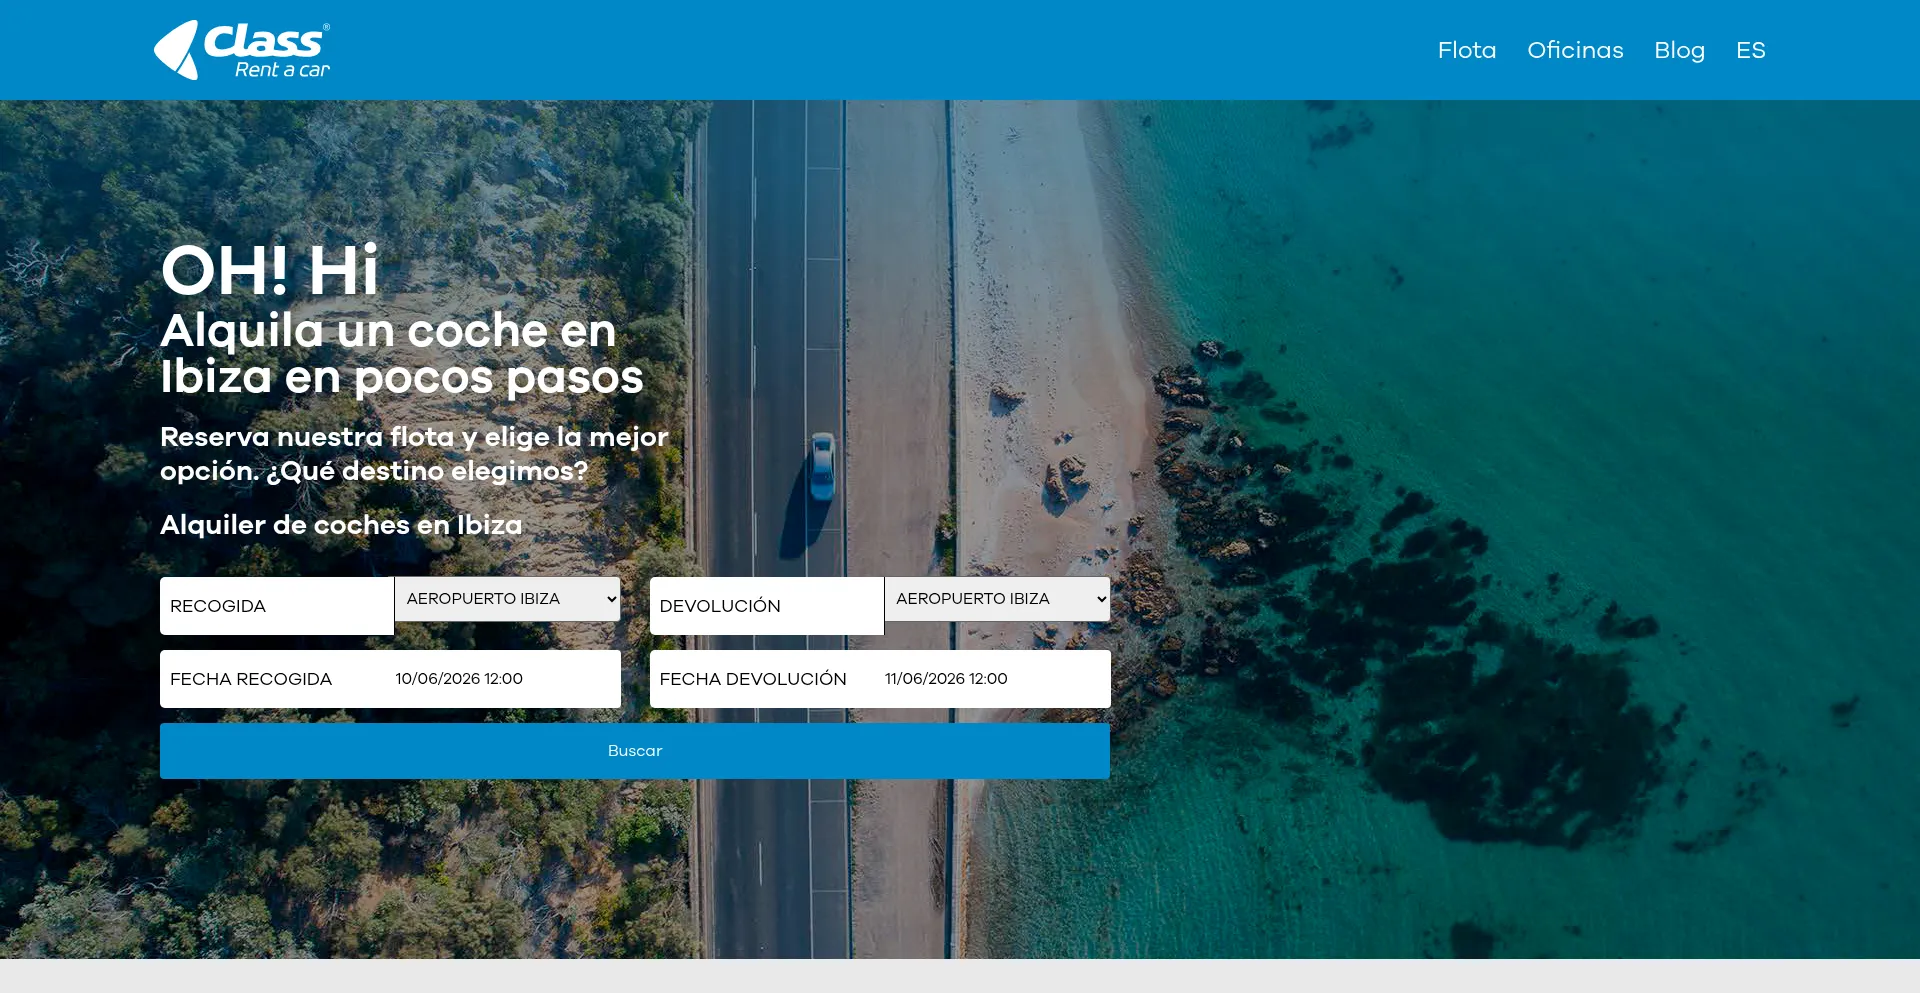Click the FECHA DEVOLUCIÓN label
This screenshot has width=1920, height=993.
(x=753, y=679)
